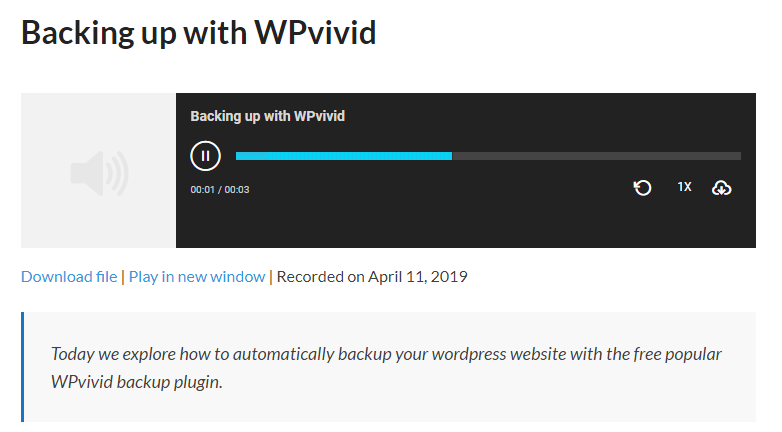Image resolution: width=782 pixels, height=432 pixels.
Task: Click the Recorded on April 11, 2019 text
Action: click(372, 276)
